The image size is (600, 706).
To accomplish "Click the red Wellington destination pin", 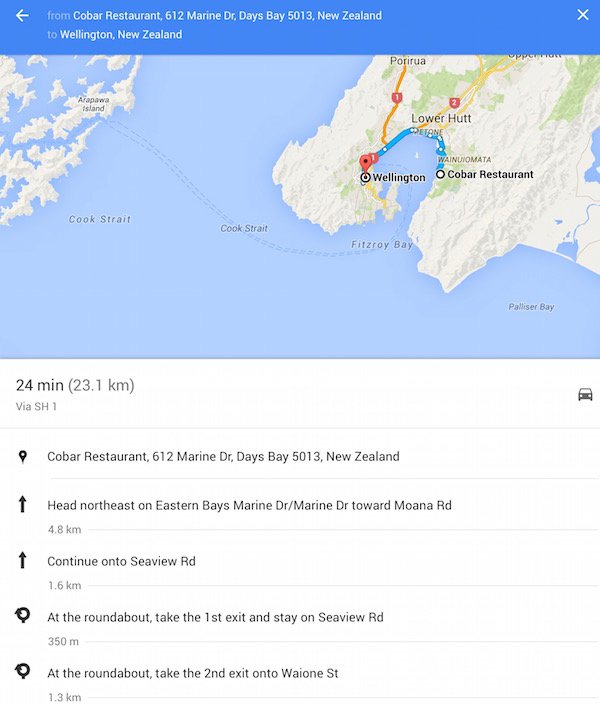I will coord(365,162).
